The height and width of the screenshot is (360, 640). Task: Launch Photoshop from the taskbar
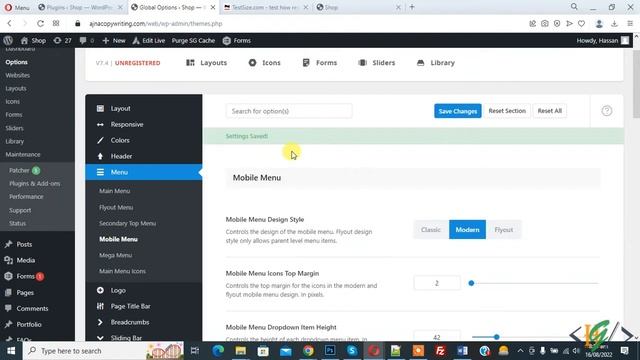click(330, 351)
